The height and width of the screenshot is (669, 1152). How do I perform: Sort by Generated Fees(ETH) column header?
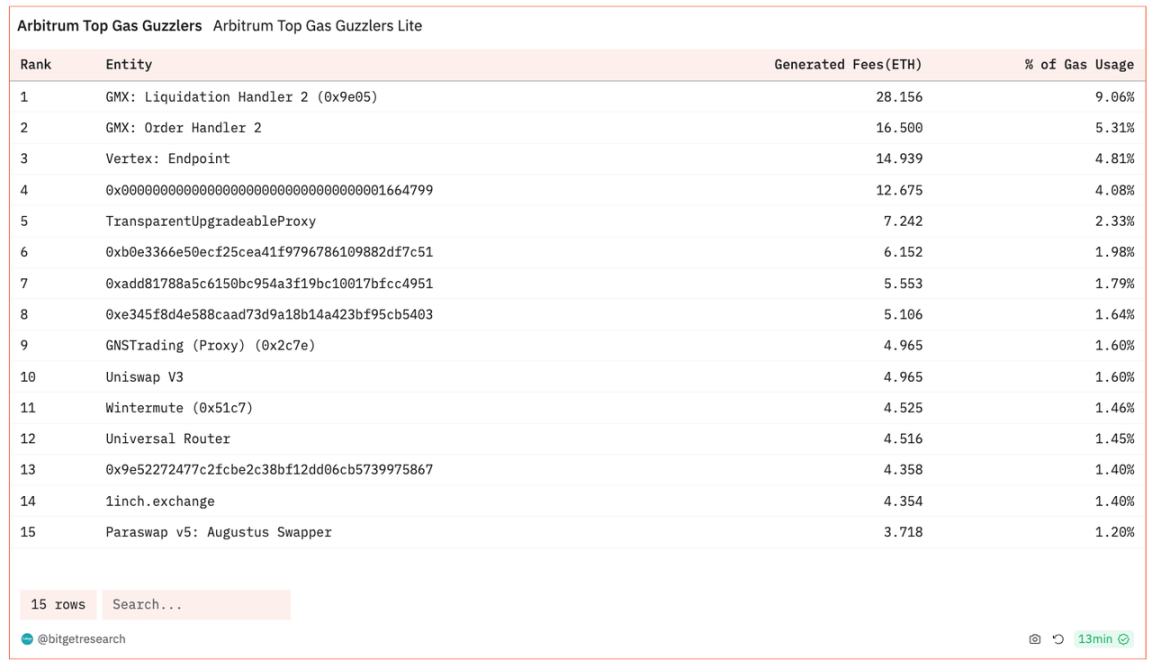pyautogui.click(x=848, y=65)
